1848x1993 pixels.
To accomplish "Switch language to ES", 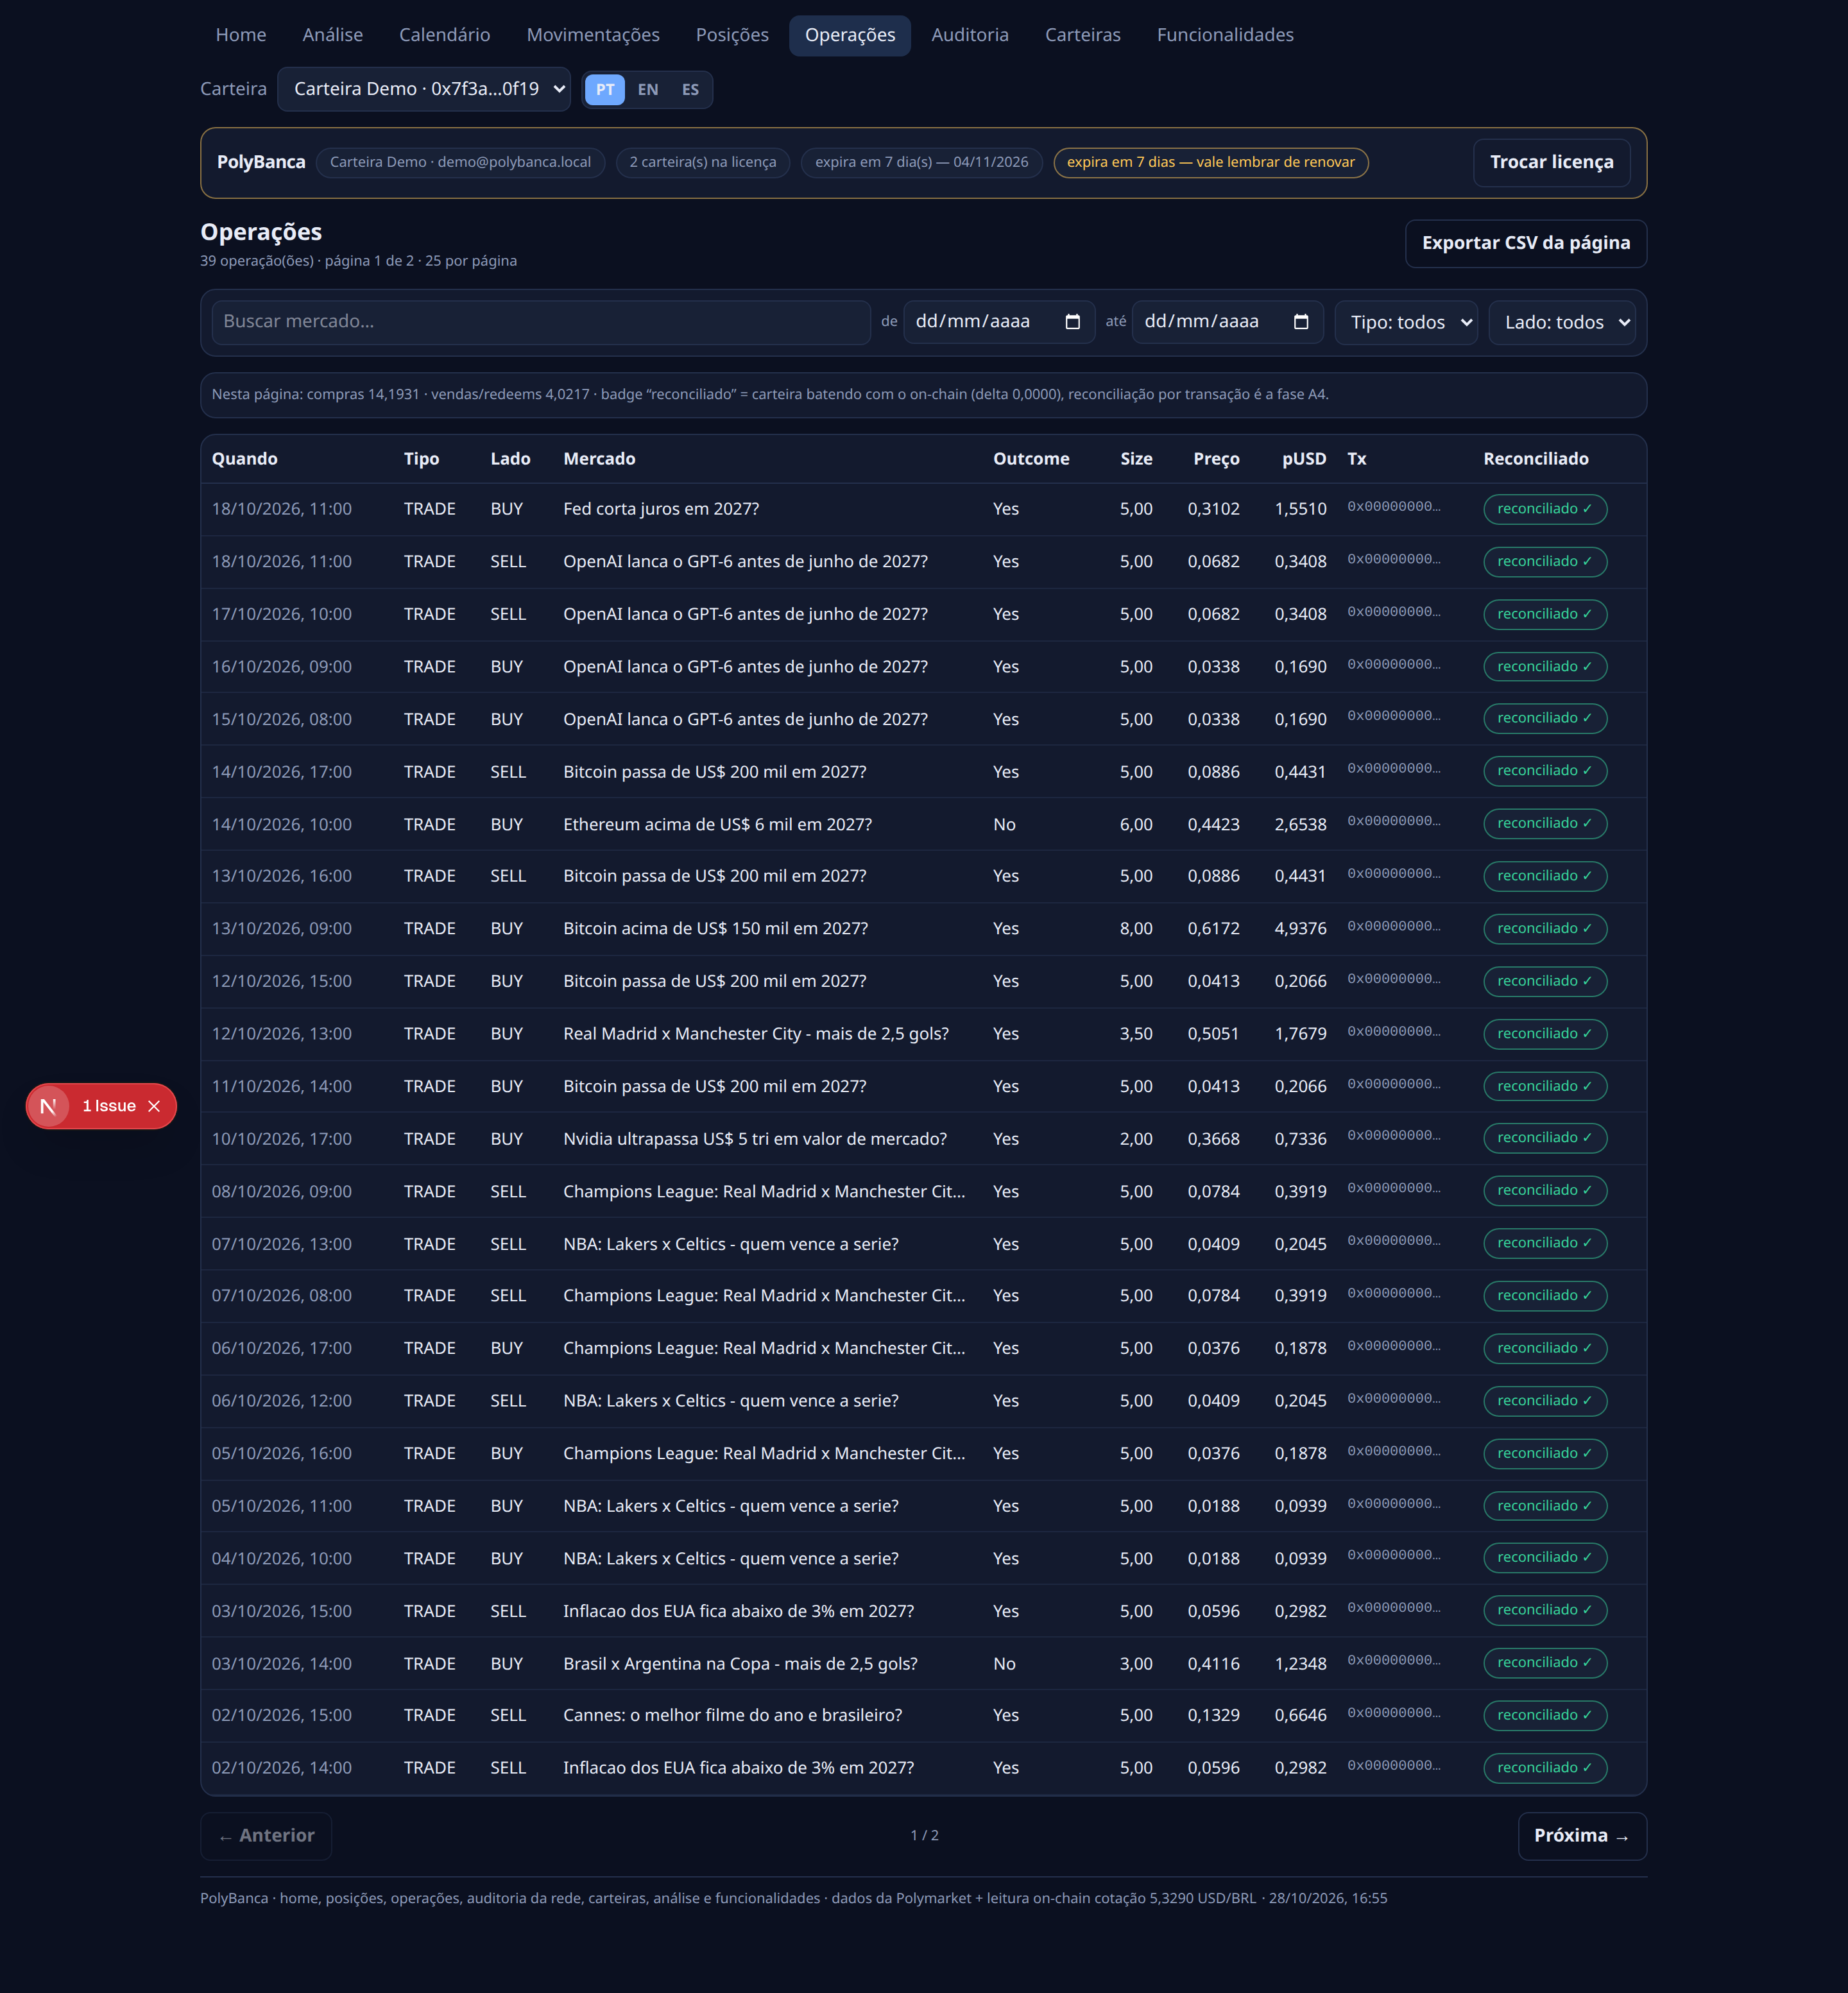I will [x=690, y=90].
